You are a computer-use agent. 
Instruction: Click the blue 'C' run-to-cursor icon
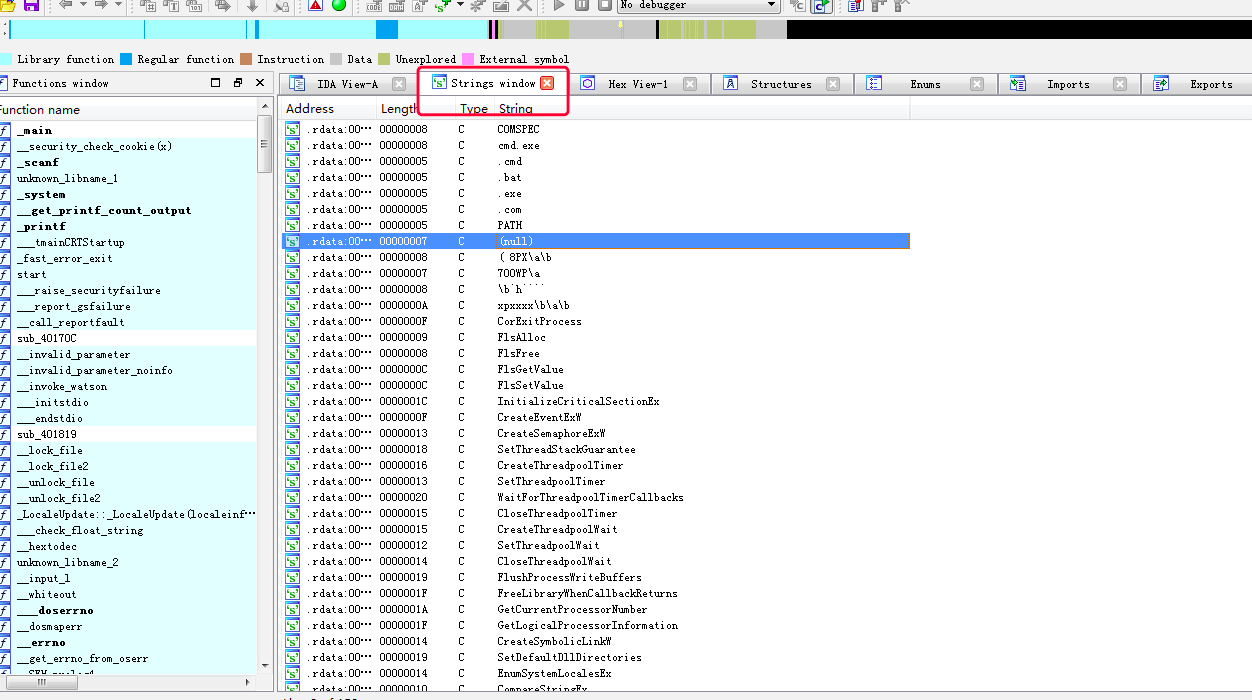click(821, 6)
